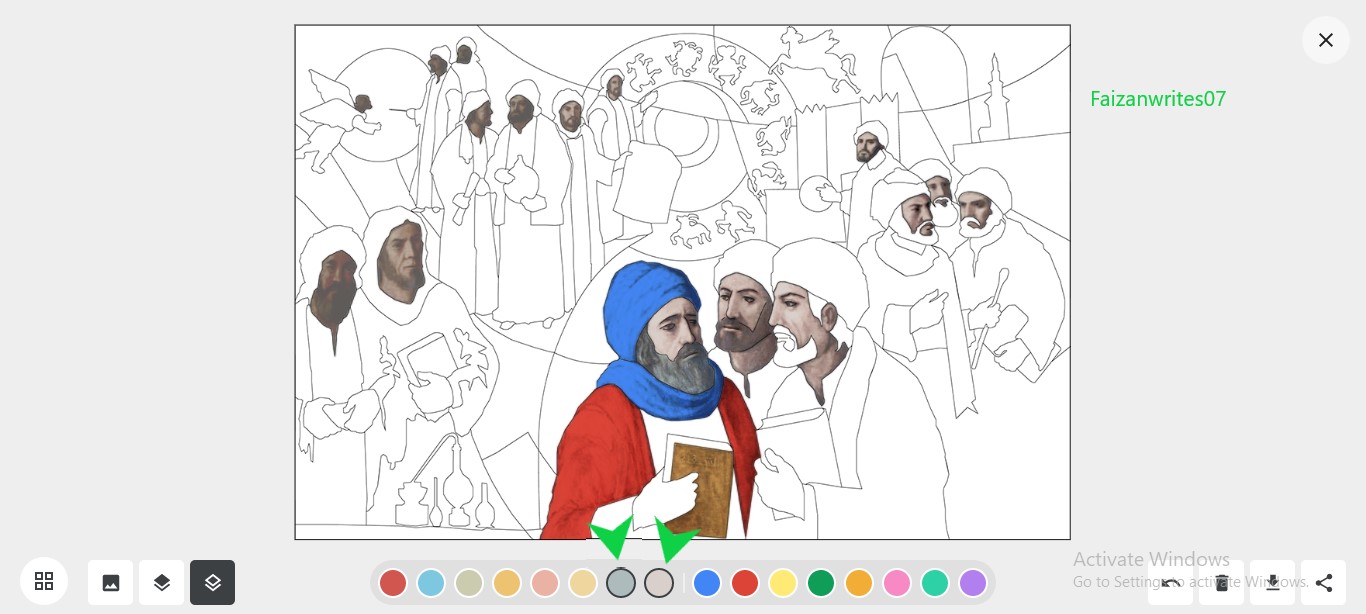The height and width of the screenshot is (614, 1366).
Task: Choose the bright orange swatch
Action: [x=859, y=583]
